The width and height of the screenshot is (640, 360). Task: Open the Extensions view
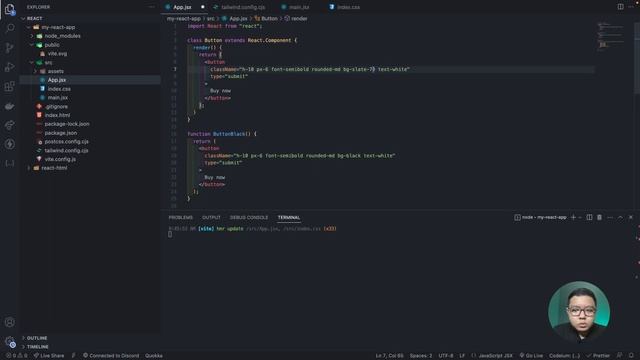pyautogui.click(x=9, y=86)
